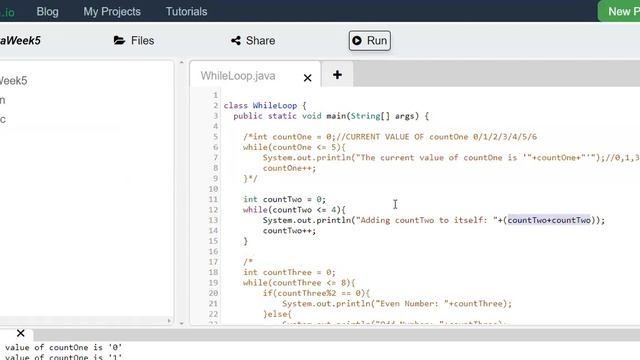This screenshot has width=640, height=360.
Task: Click line 6 'while(countOne <= 5){'
Action: tap(294, 147)
